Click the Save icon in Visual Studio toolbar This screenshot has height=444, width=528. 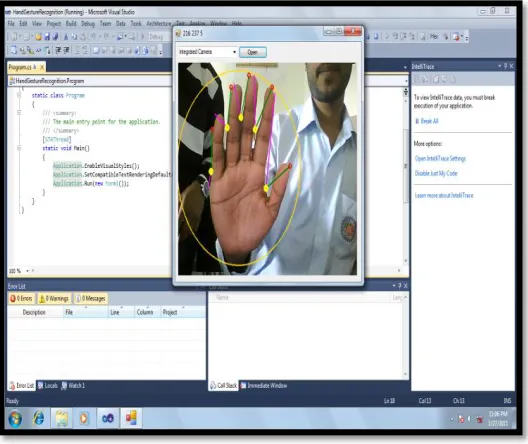pyautogui.click(x=47, y=37)
